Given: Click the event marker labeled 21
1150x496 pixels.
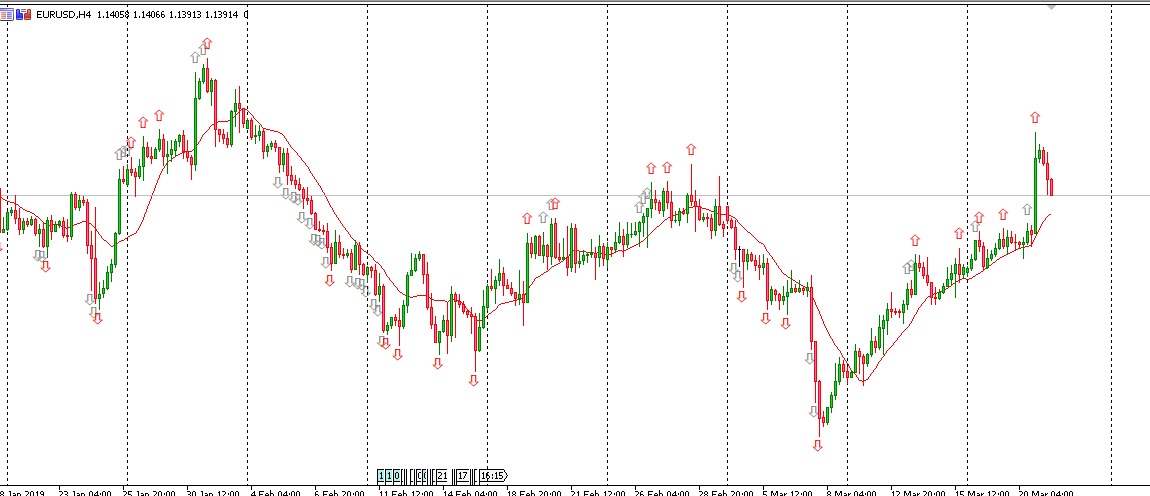Looking at the screenshot, I should pos(442,475).
